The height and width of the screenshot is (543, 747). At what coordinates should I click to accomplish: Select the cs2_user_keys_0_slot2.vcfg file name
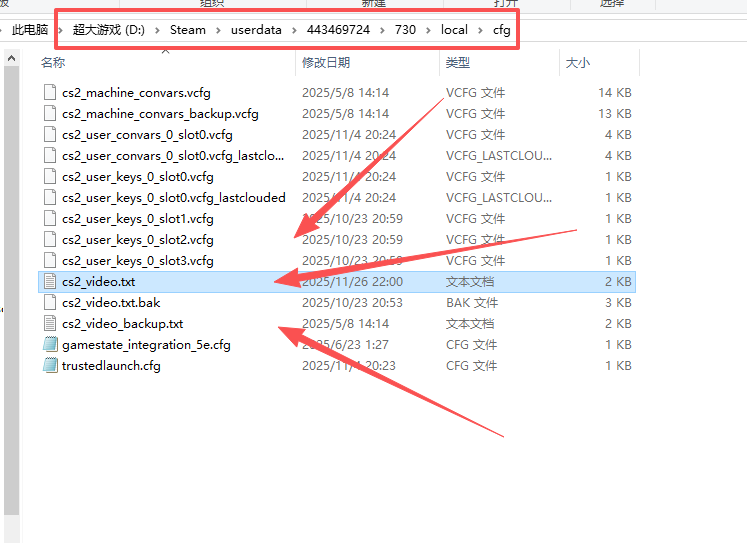(x=137, y=240)
